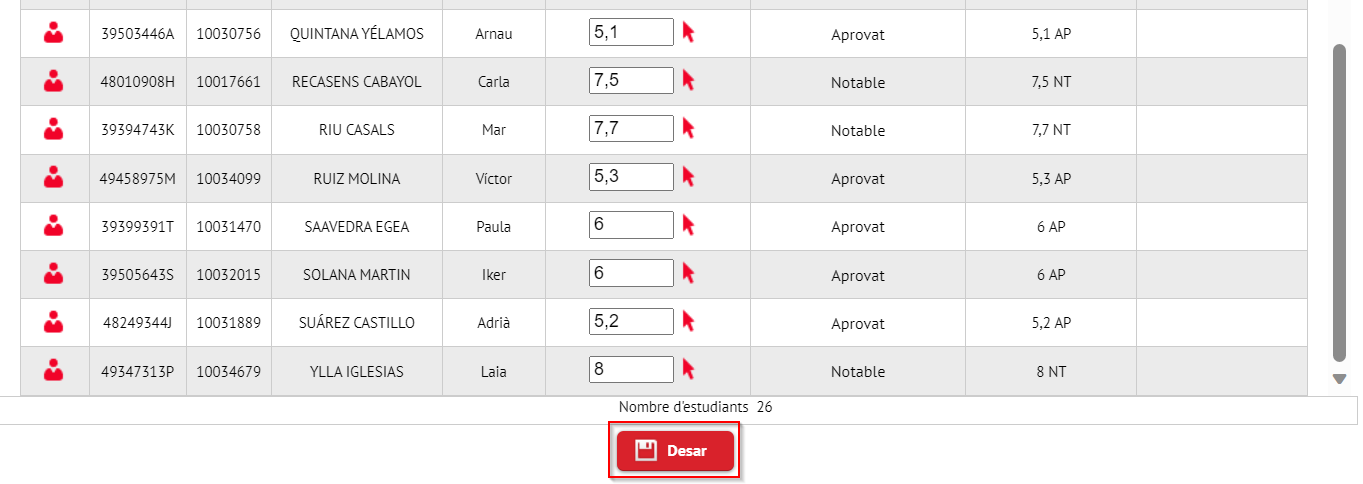Select the red arrow next to Adrià's grade

coord(688,321)
